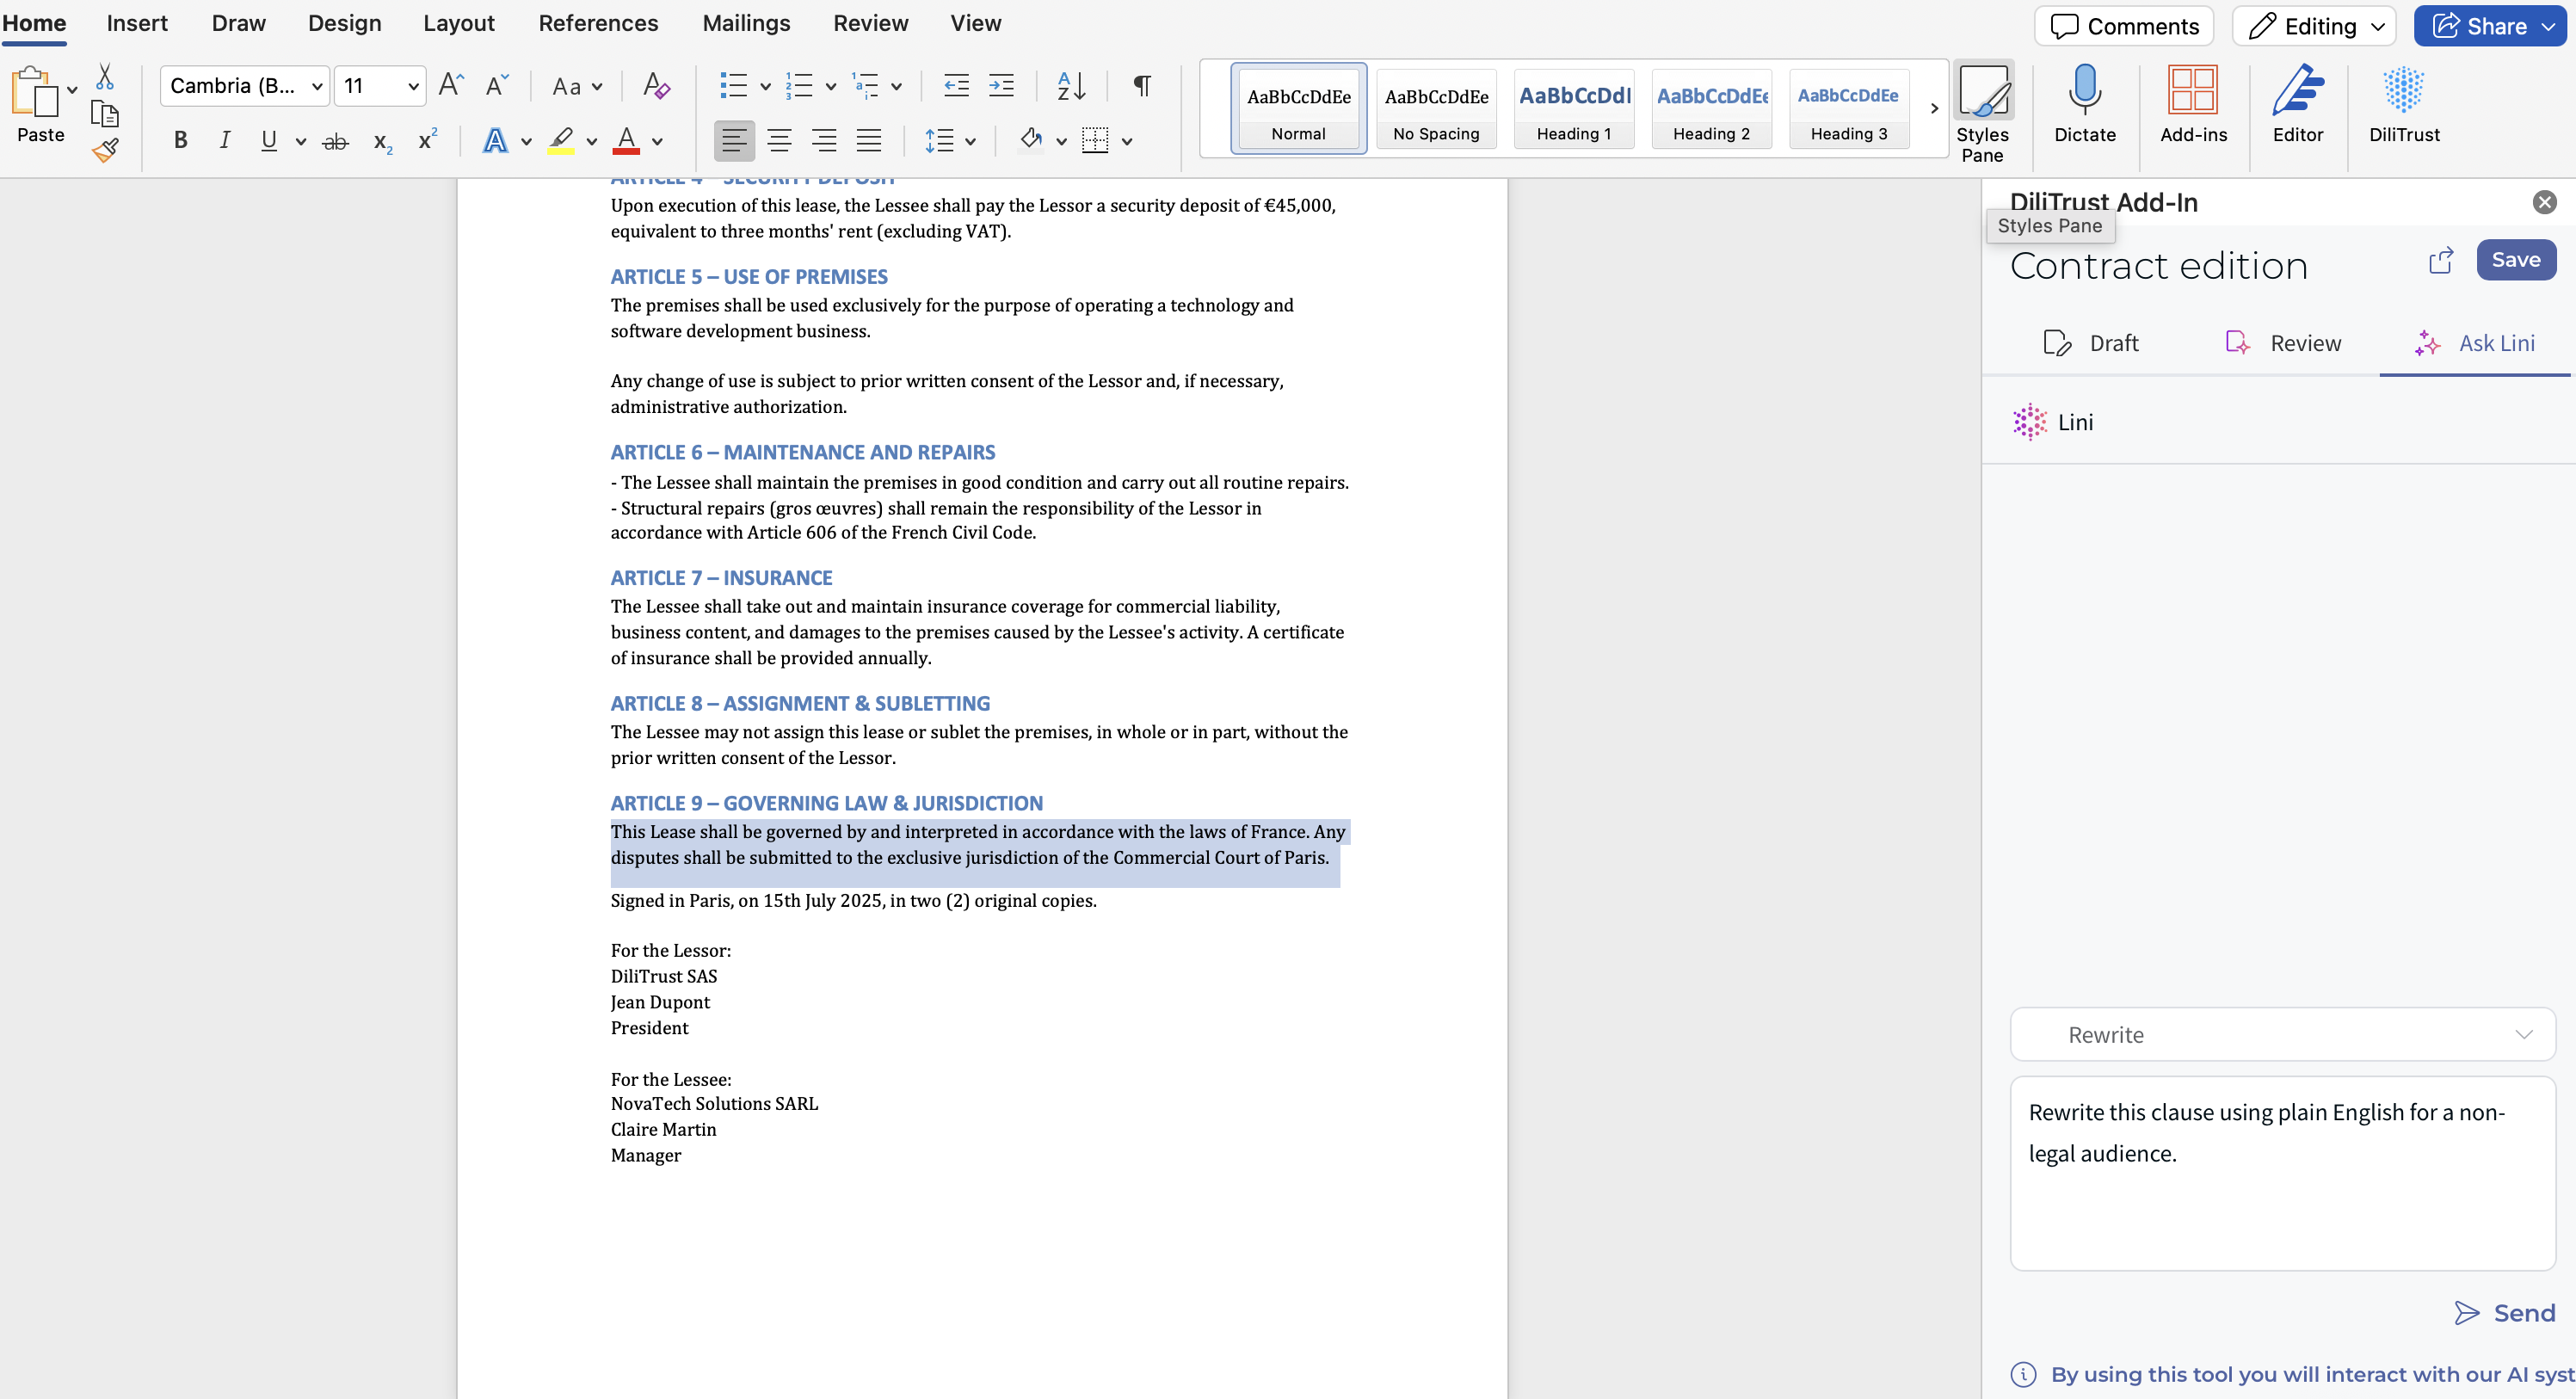Viewport: 2576px width, 1399px height.
Task: Click the share/export icon beside Save
Action: (x=2440, y=260)
